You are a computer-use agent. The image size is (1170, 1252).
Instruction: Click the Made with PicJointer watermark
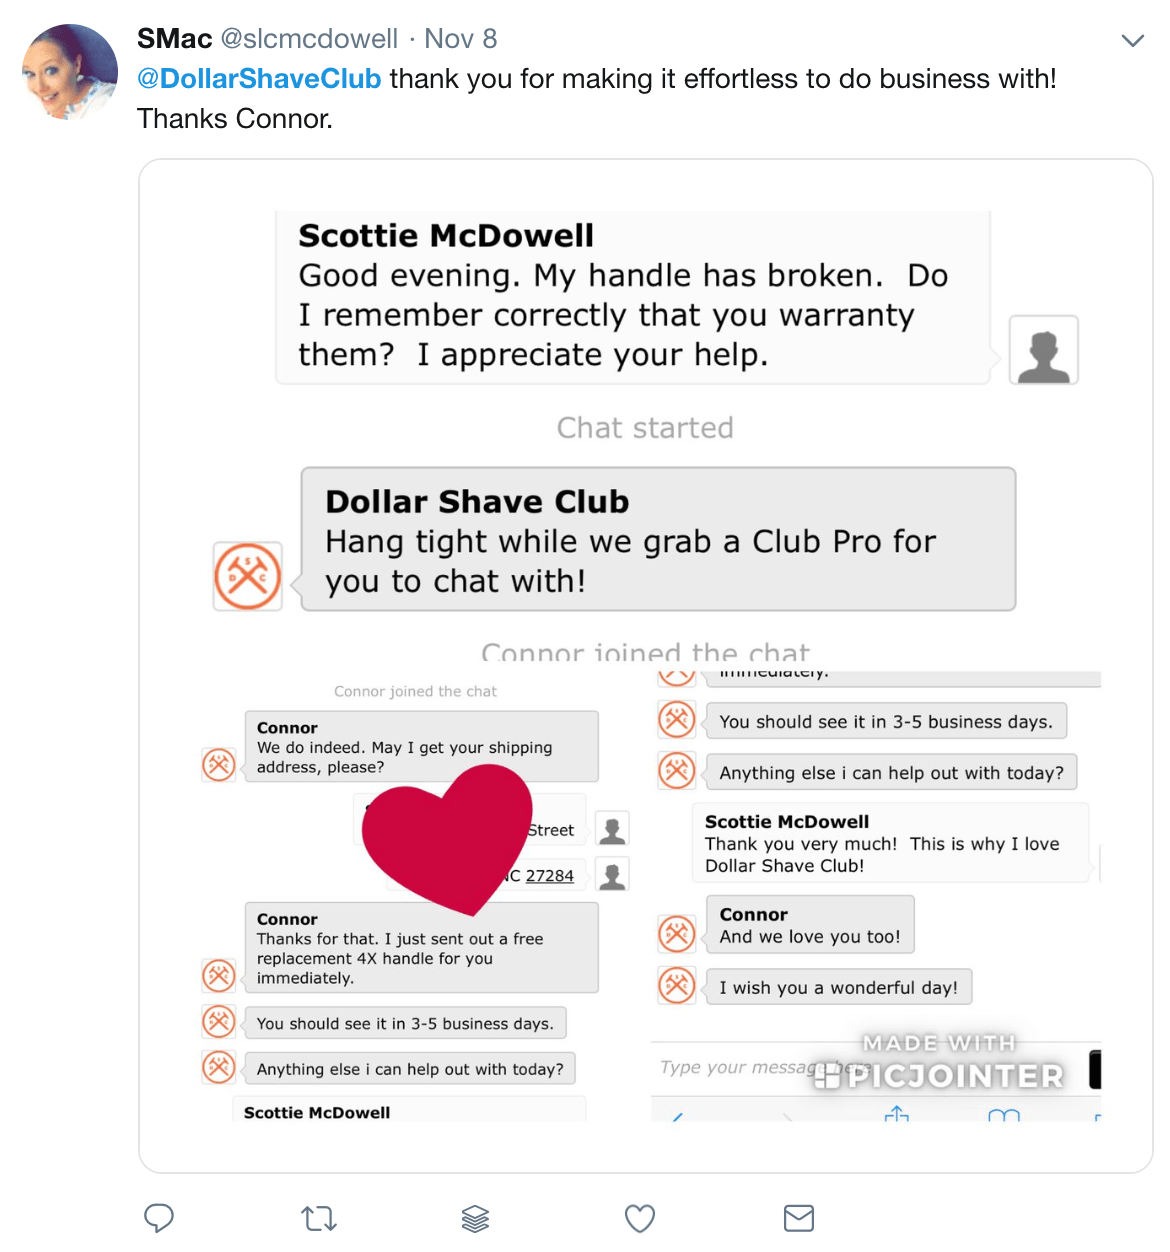coord(940,1063)
